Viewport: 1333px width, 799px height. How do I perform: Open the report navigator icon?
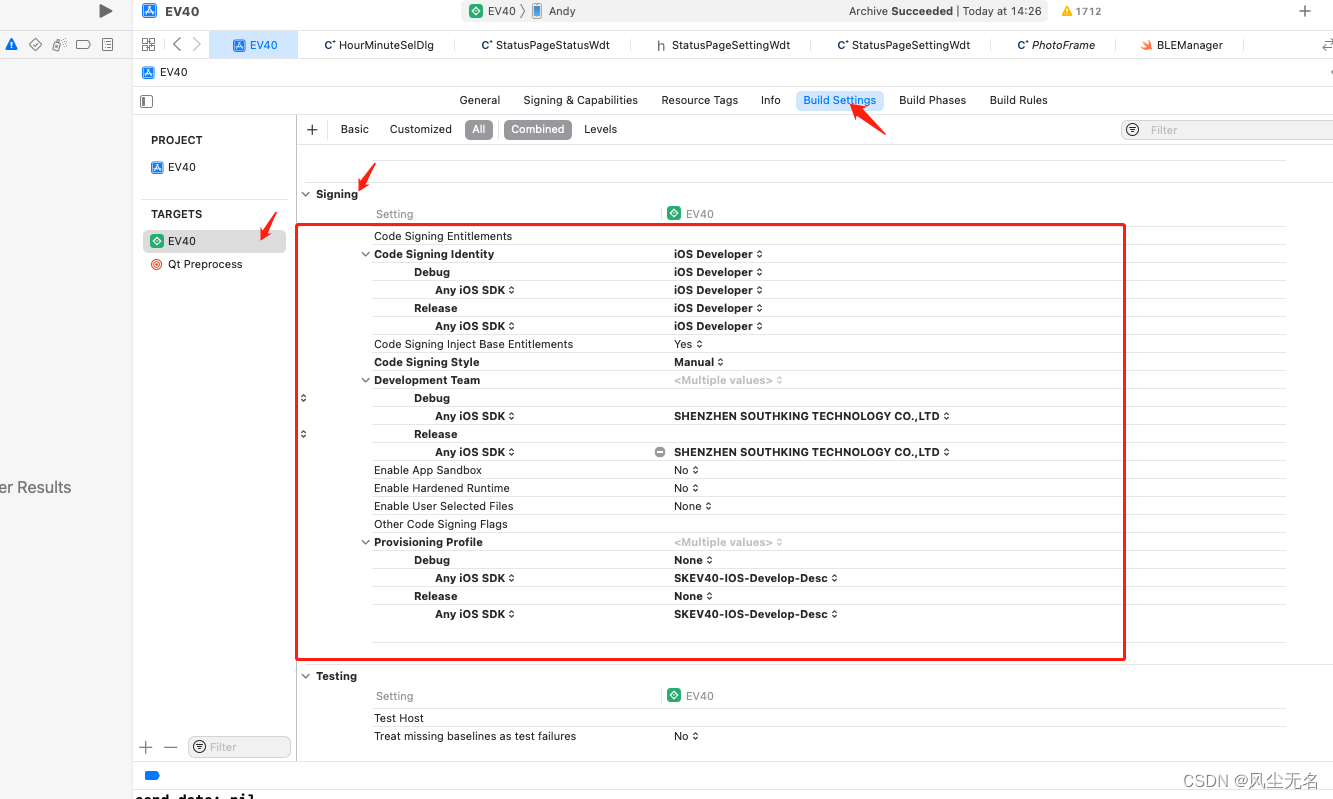[108, 45]
